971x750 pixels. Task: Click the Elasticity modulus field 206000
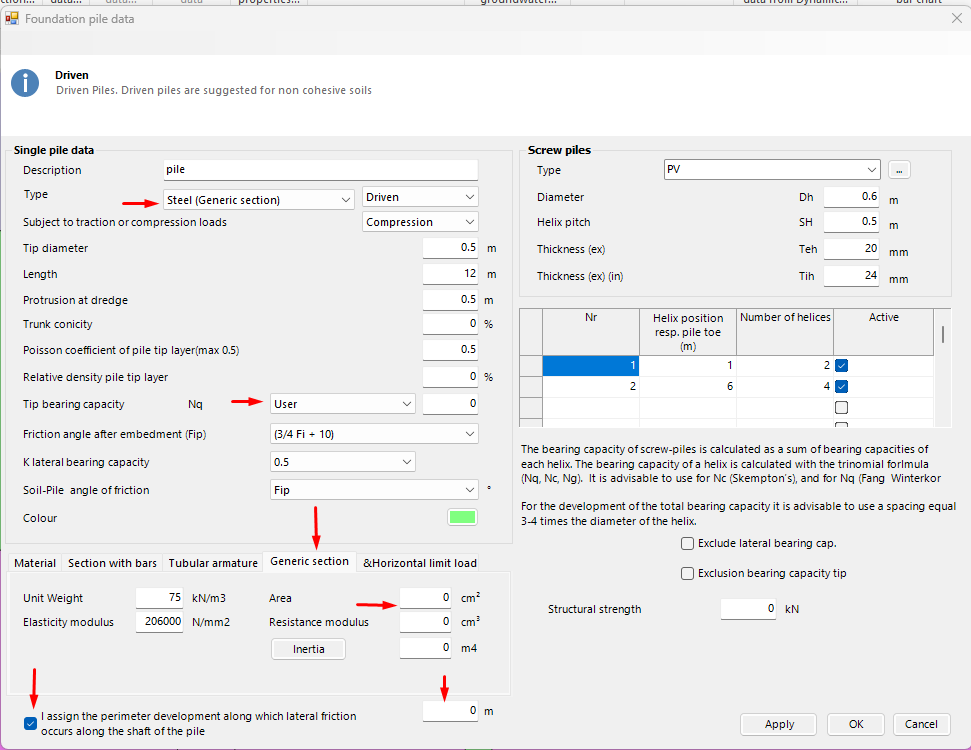[159, 622]
